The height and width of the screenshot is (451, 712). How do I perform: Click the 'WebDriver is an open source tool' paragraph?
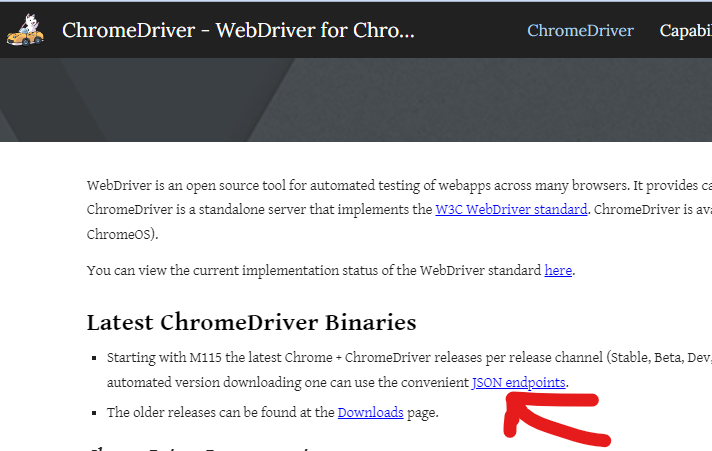399,209
